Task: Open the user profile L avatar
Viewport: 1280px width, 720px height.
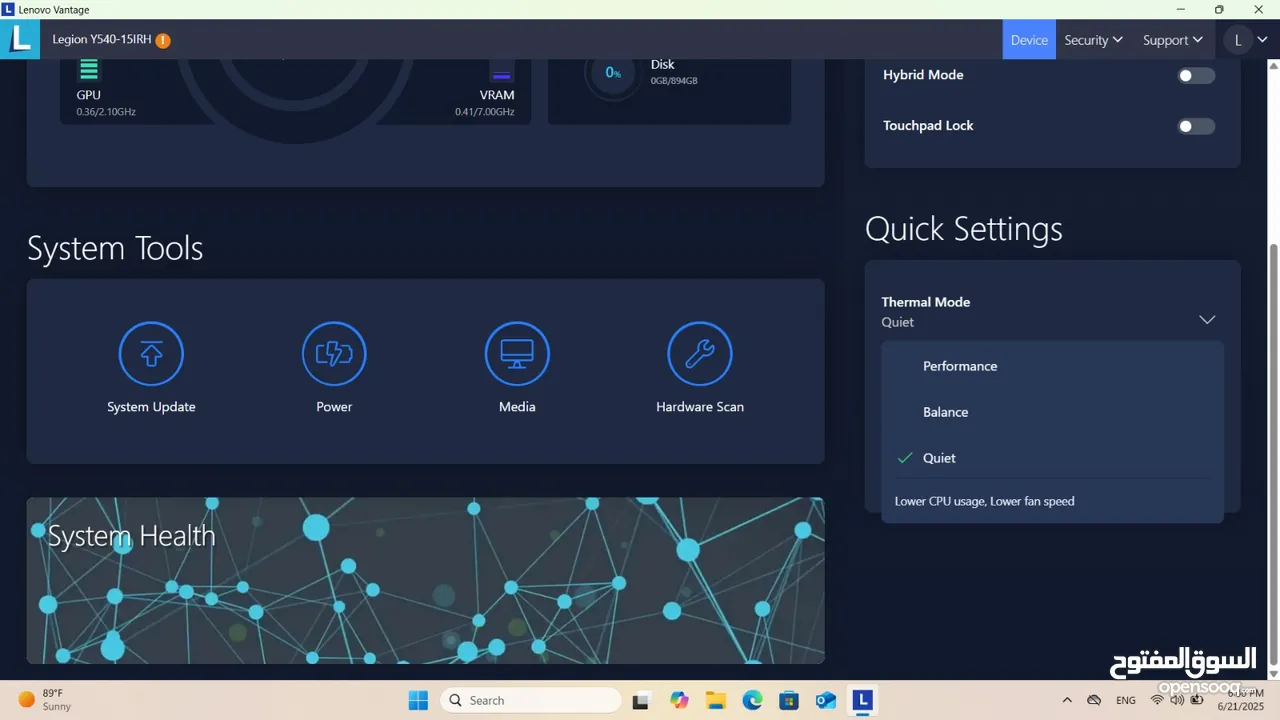Action: [x=1238, y=40]
